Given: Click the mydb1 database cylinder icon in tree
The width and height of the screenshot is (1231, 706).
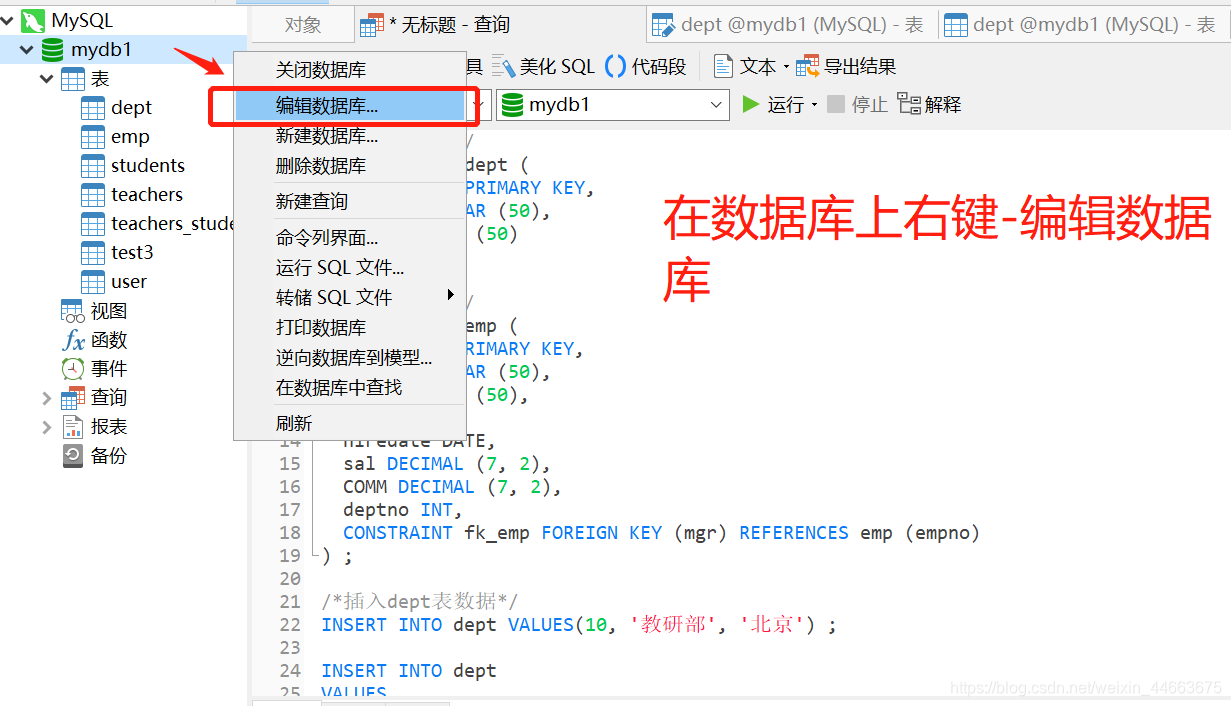Looking at the screenshot, I should point(53,49).
